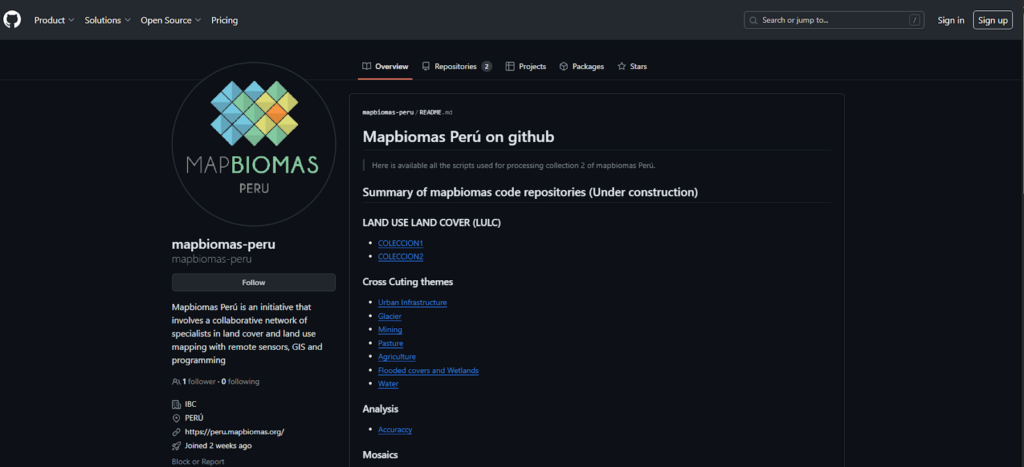Click the rocket icon beside Joined date
1024x467 pixels.
176,445
